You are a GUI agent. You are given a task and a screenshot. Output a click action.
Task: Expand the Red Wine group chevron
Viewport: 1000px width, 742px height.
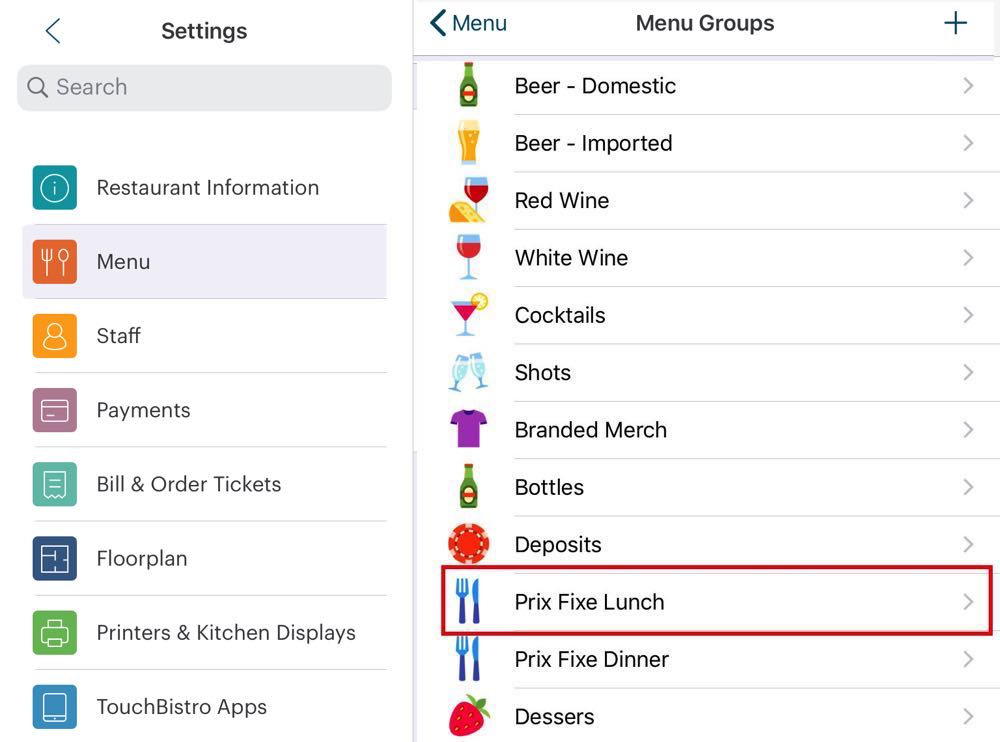tap(967, 201)
